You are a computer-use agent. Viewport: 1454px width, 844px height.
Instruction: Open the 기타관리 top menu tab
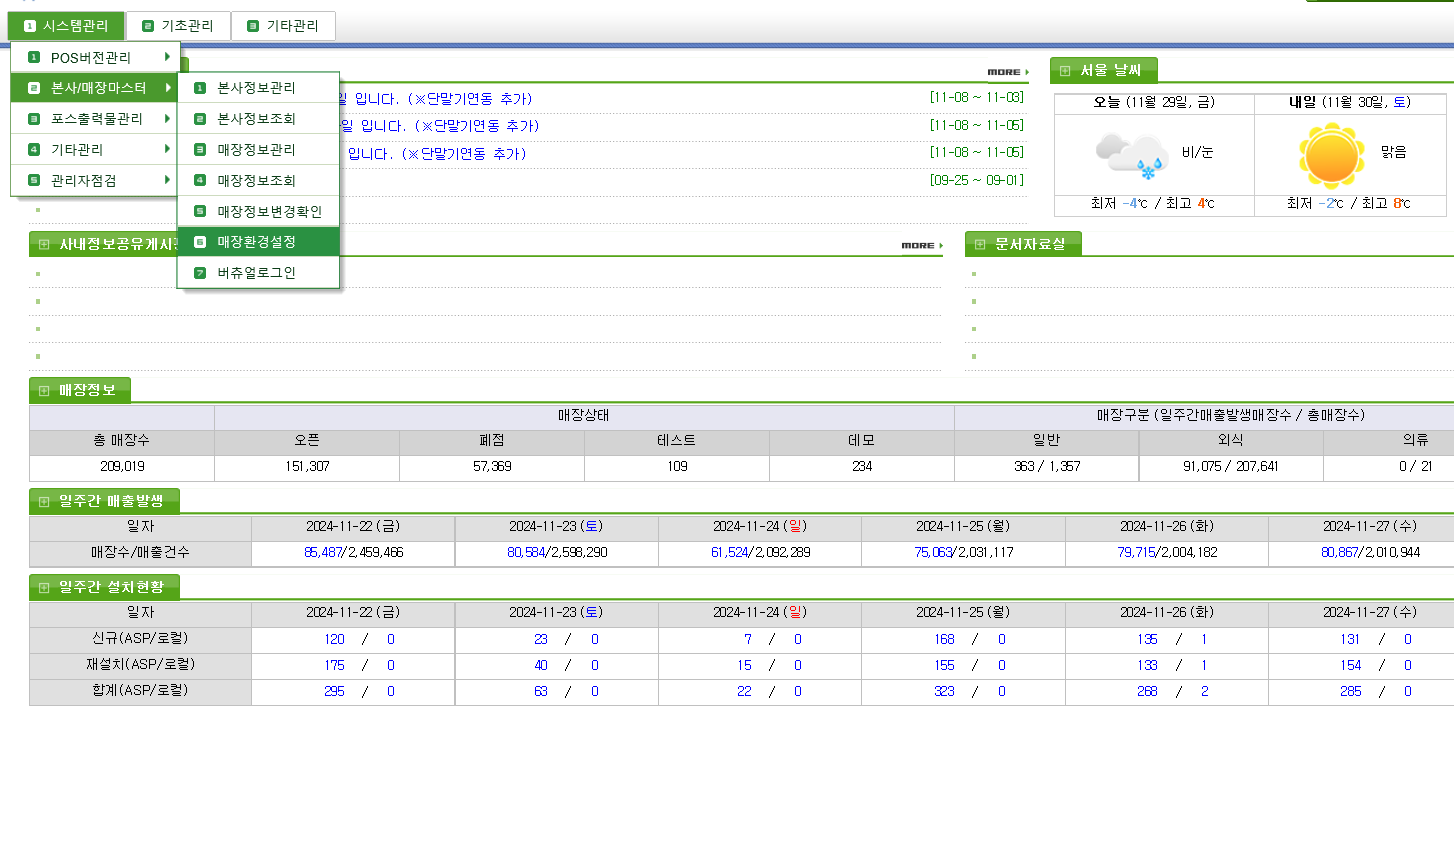(x=283, y=26)
